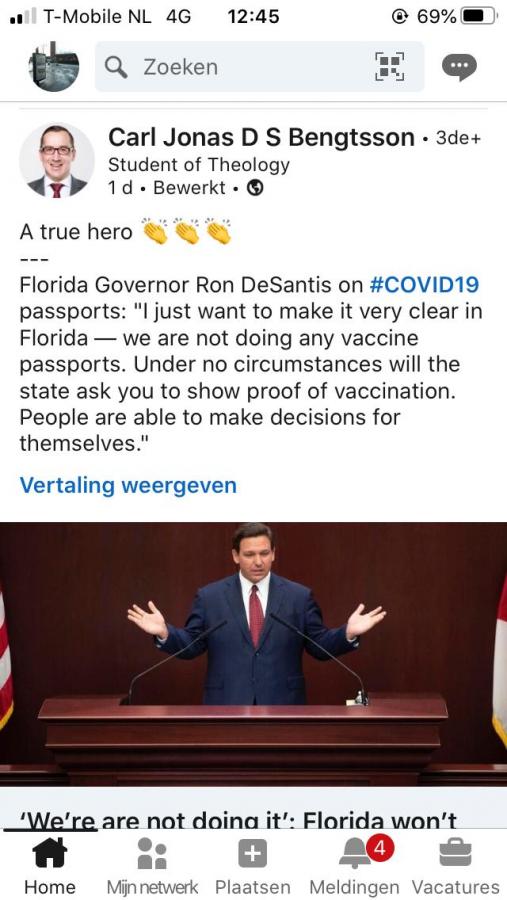The height and width of the screenshot is (900, 507).
Task: Tap the Home house icon
Action: 50,852
